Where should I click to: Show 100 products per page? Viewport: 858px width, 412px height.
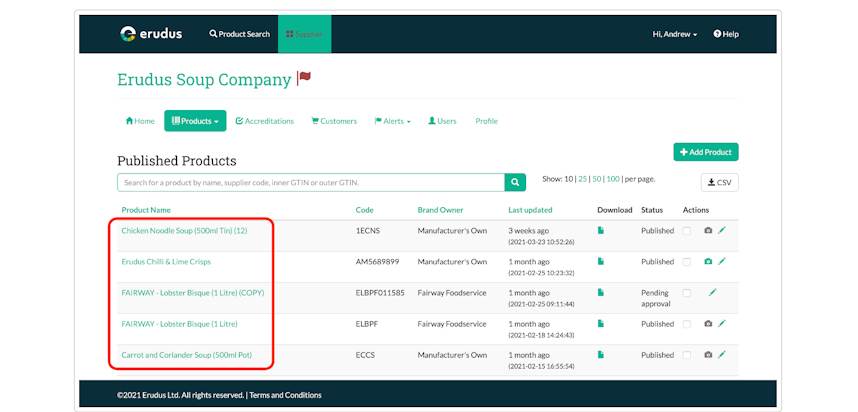[x=613, y=179]
